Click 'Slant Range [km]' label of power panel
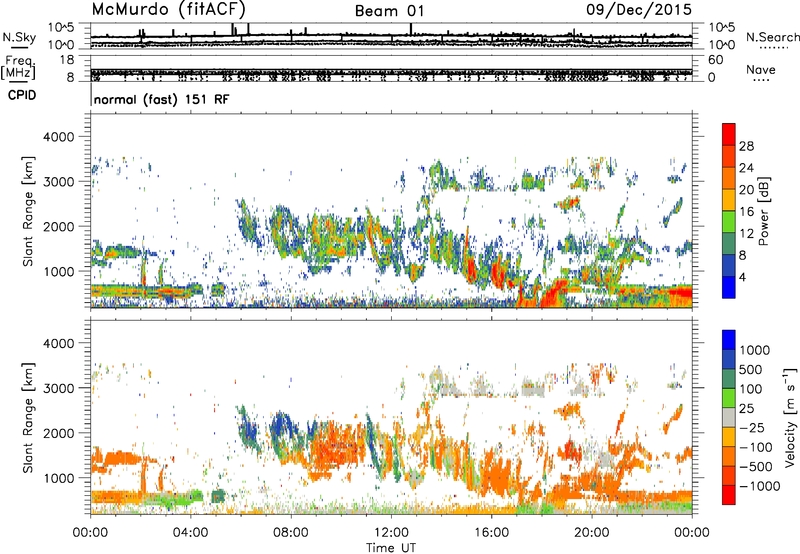The image size is (800, 554). (x=28, y=211)
